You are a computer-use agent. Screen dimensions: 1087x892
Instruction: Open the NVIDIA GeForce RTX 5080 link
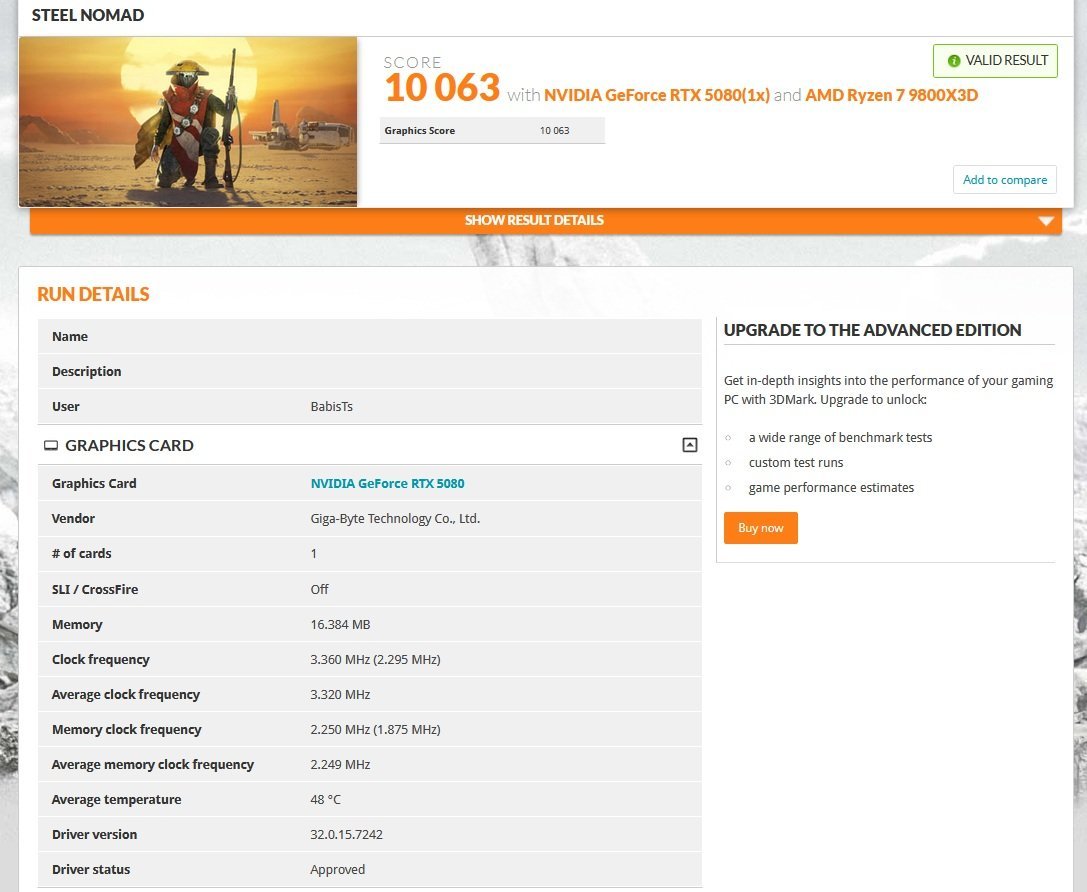[387, 483]
